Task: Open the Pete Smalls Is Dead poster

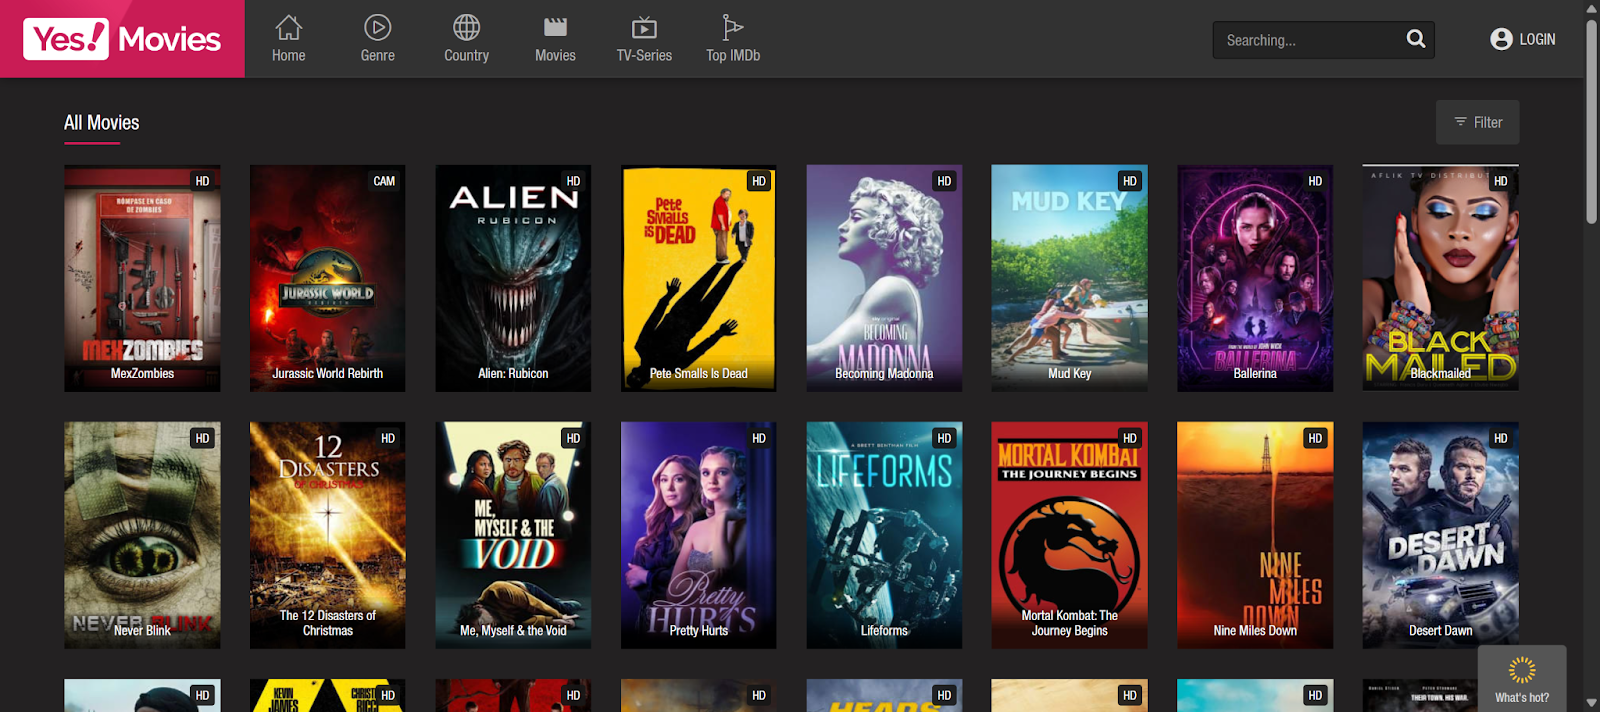Action: (699, 278)
